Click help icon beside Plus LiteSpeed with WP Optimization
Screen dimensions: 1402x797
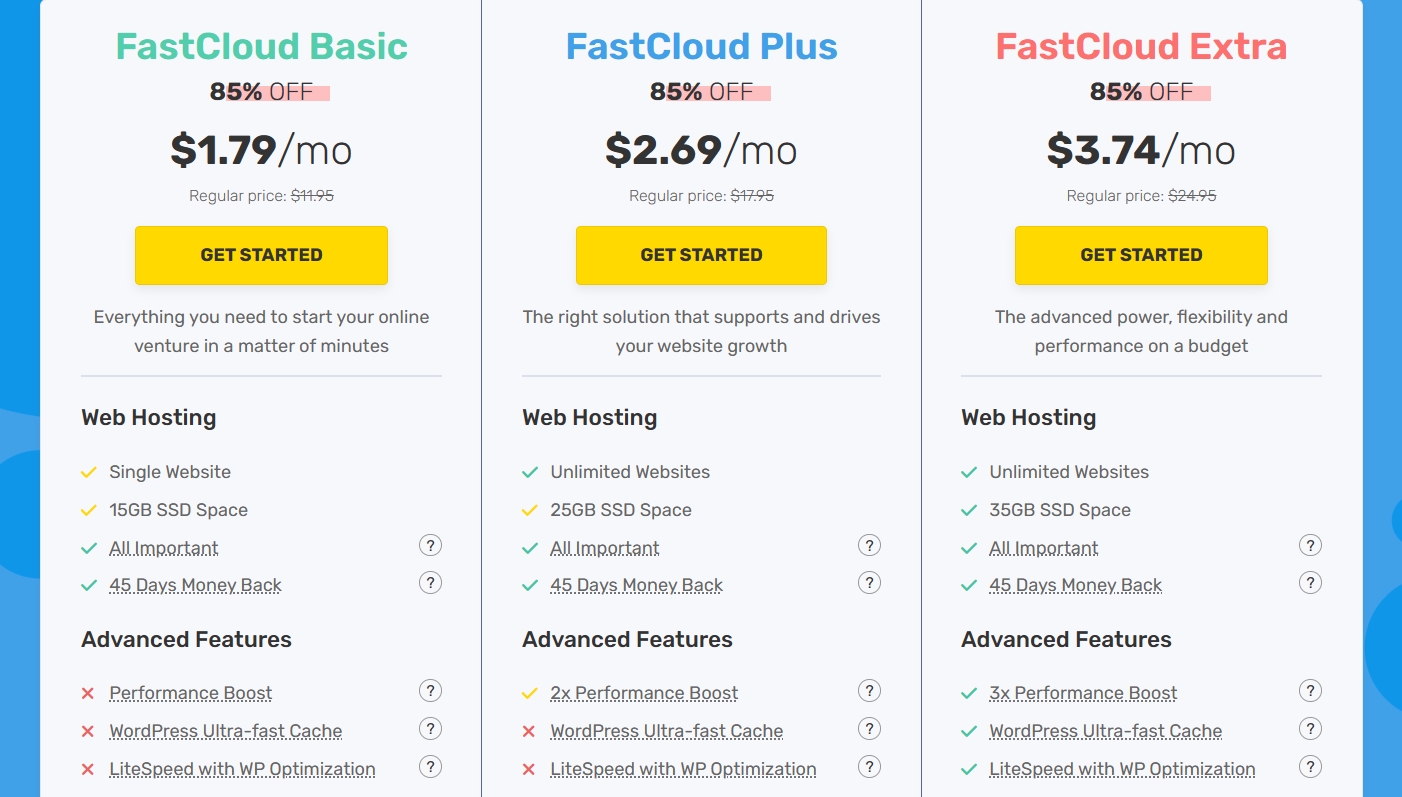[x=870, y=767]
